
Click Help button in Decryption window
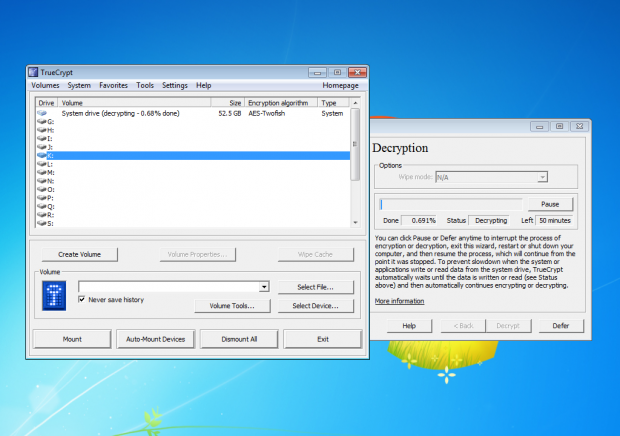tap(409, 326)
